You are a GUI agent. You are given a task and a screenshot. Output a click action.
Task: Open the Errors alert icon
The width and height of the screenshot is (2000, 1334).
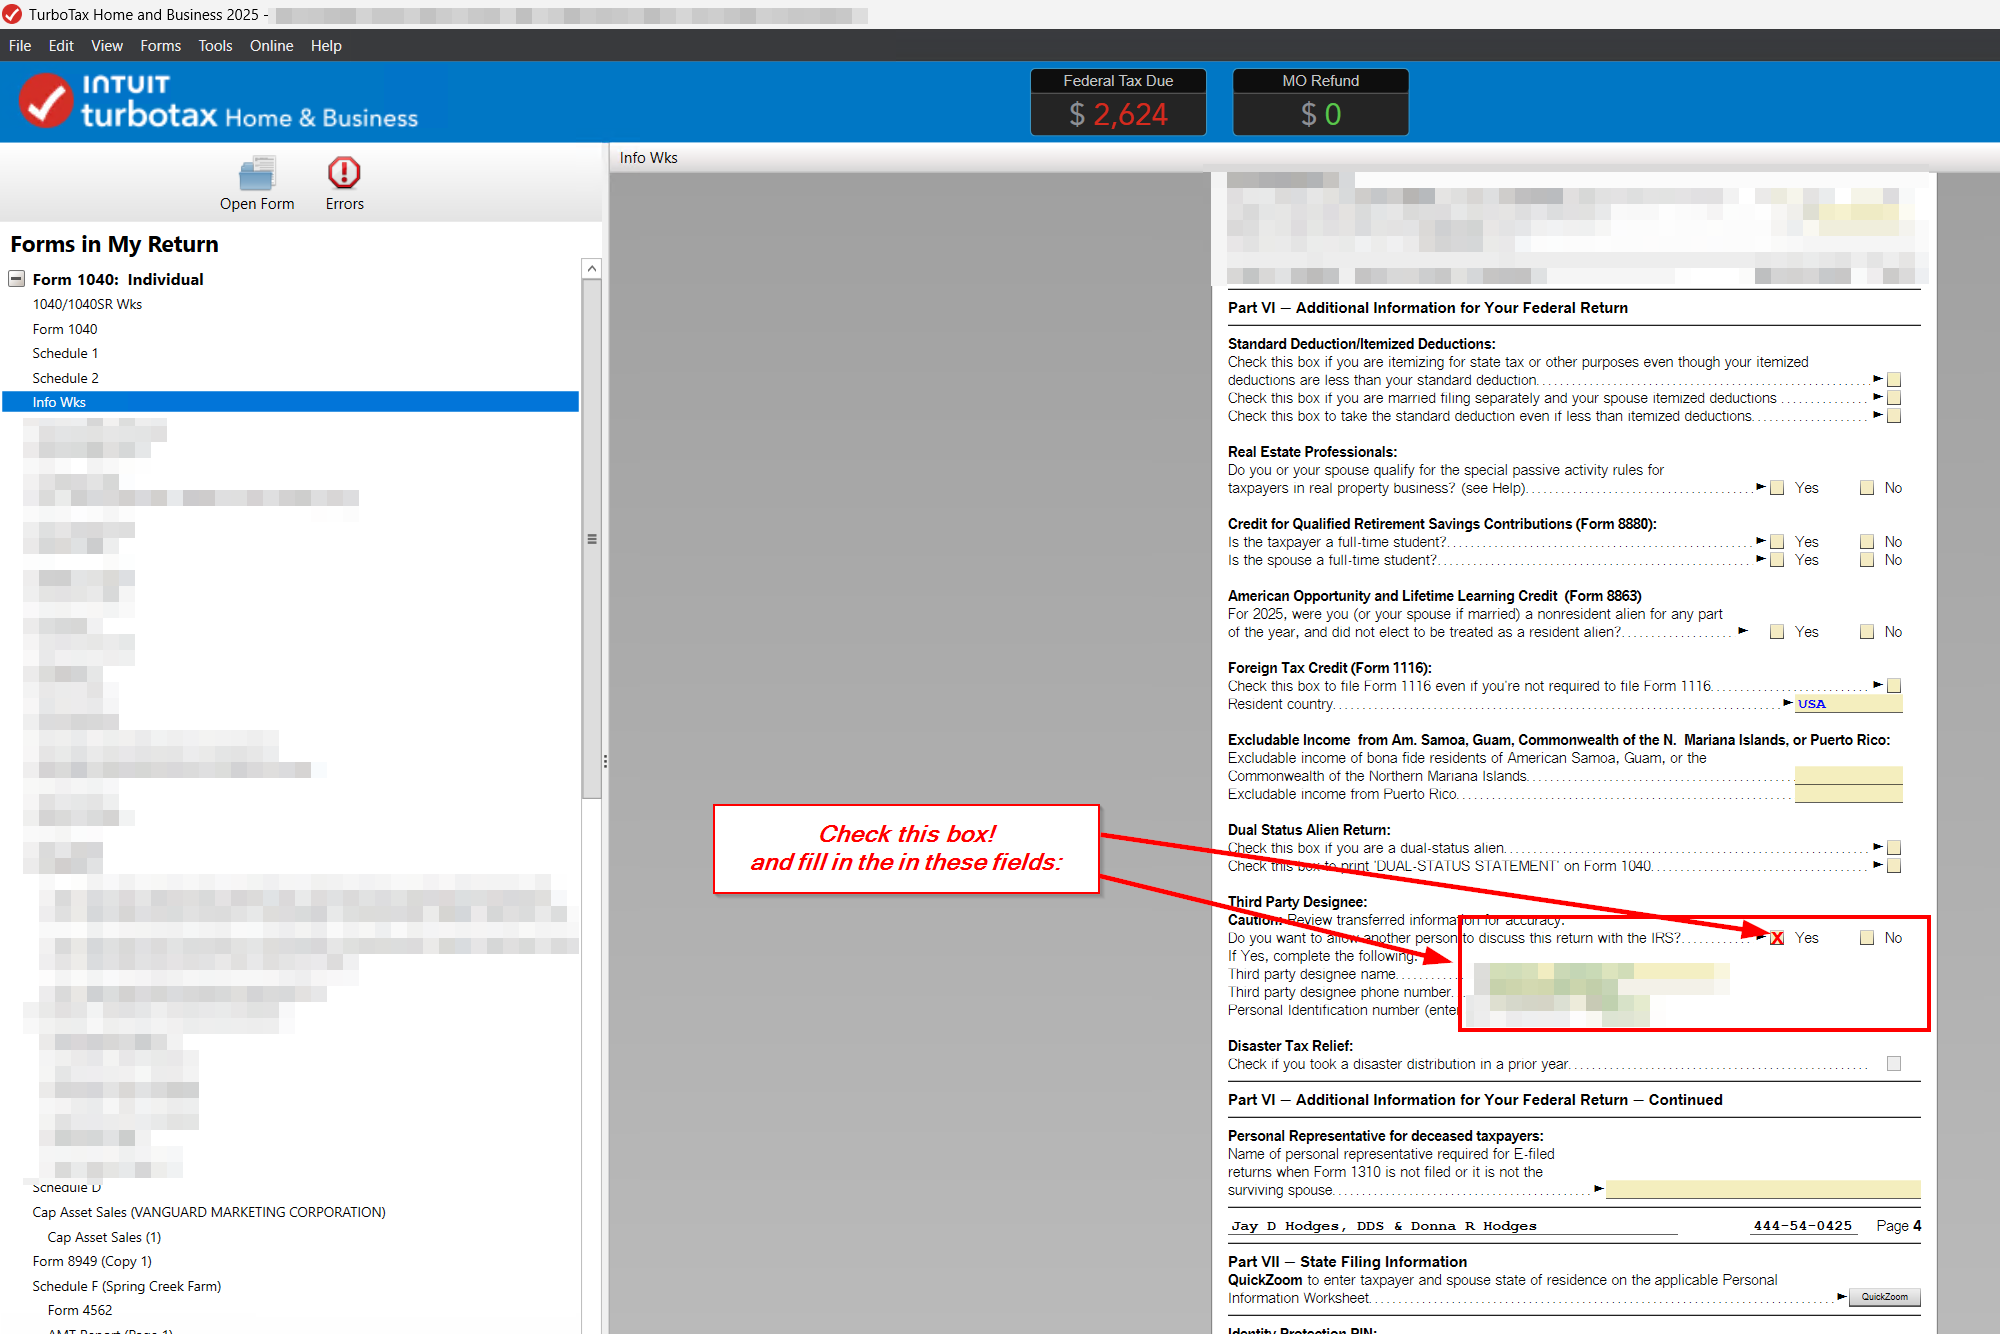(x=344, y=173)
